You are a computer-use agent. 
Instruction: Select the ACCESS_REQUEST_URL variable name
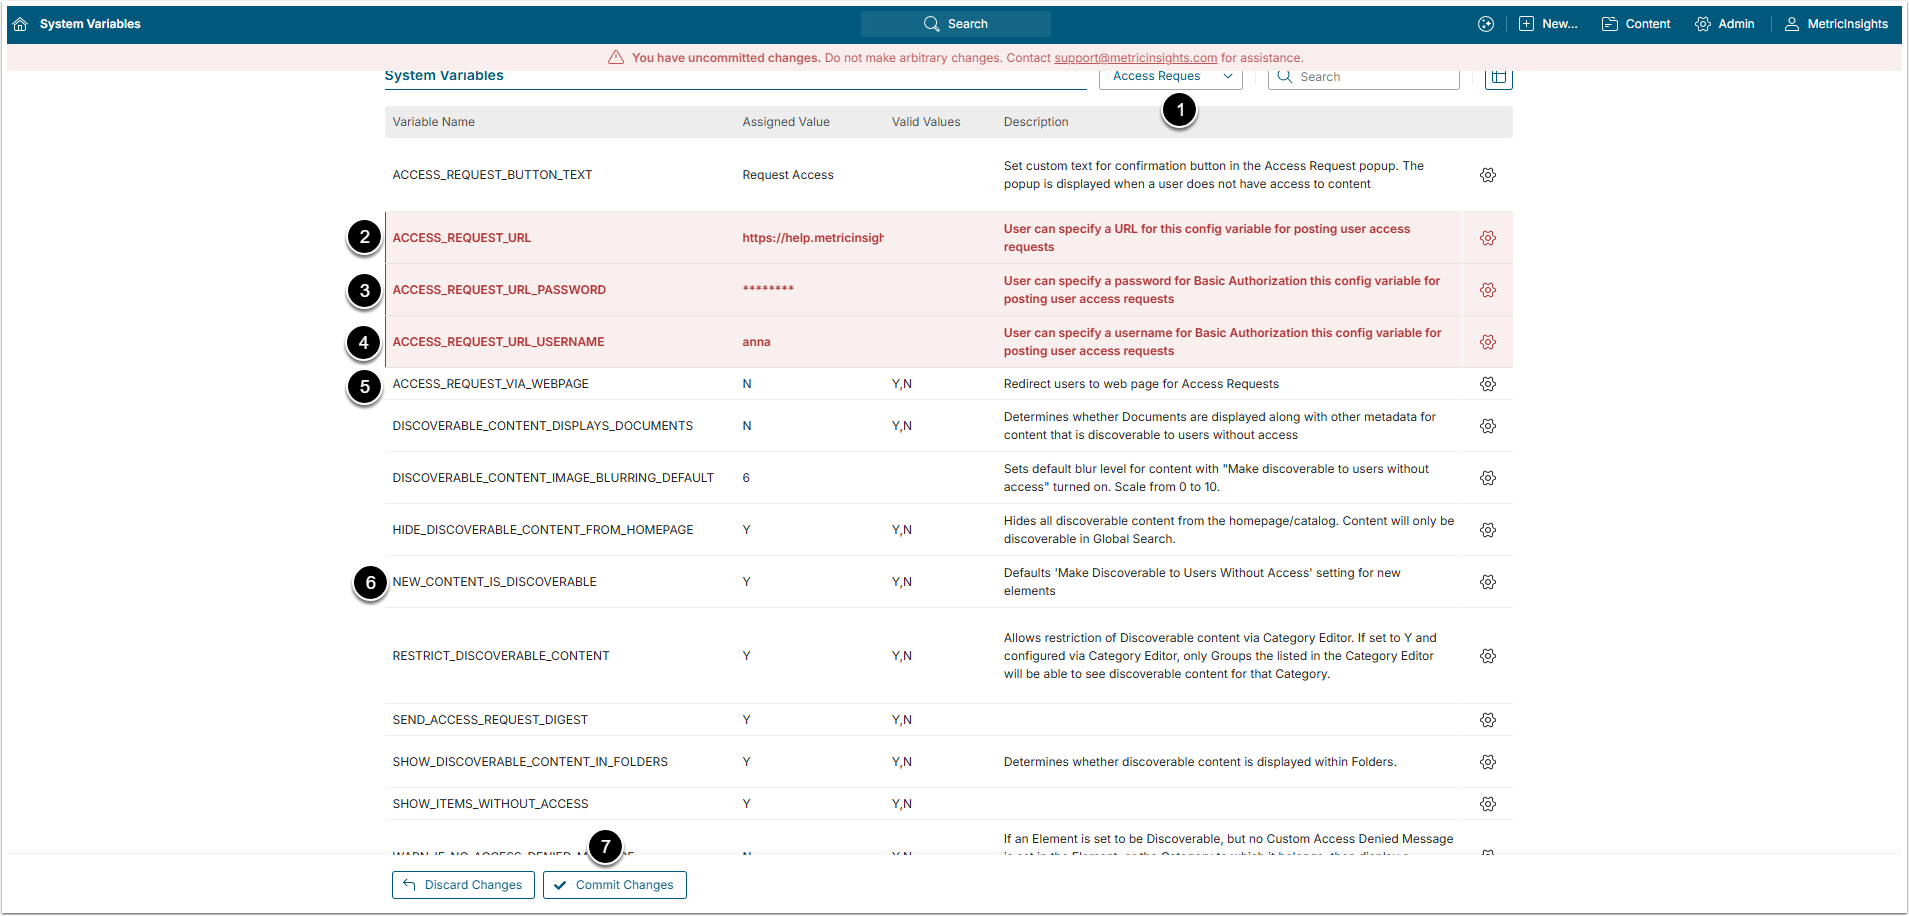(x=461, y=238)
